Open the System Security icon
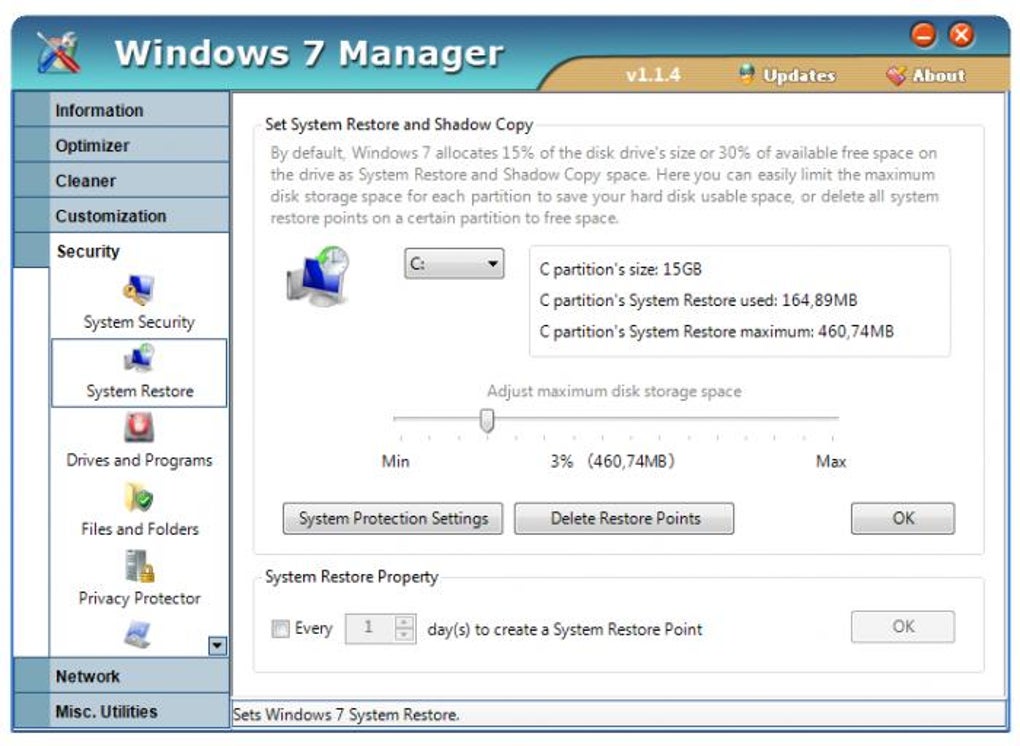This screenshot has width=1020, height=746. point(139,290)
